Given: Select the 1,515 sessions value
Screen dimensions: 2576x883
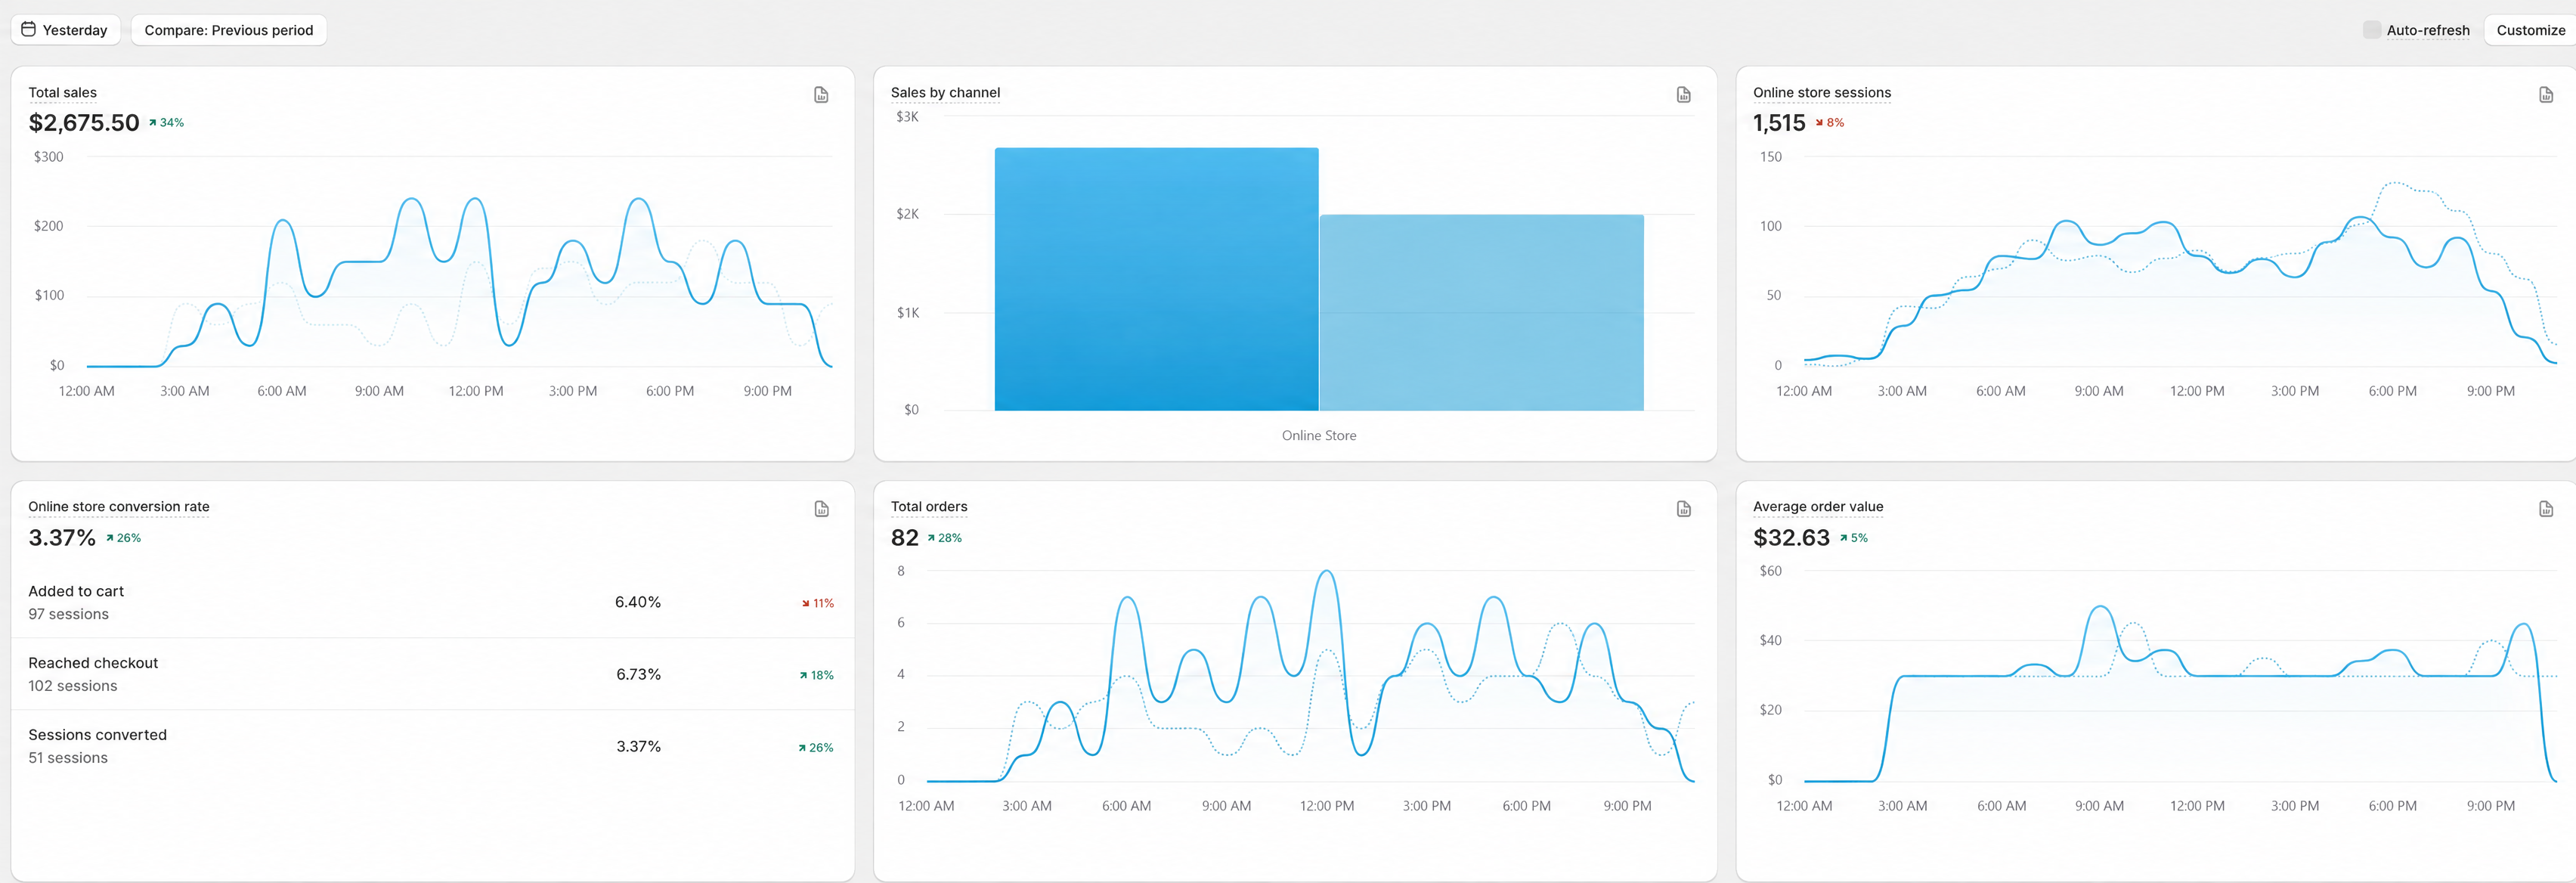Looking at the screenshot, I should click(x=1779, y=123).
